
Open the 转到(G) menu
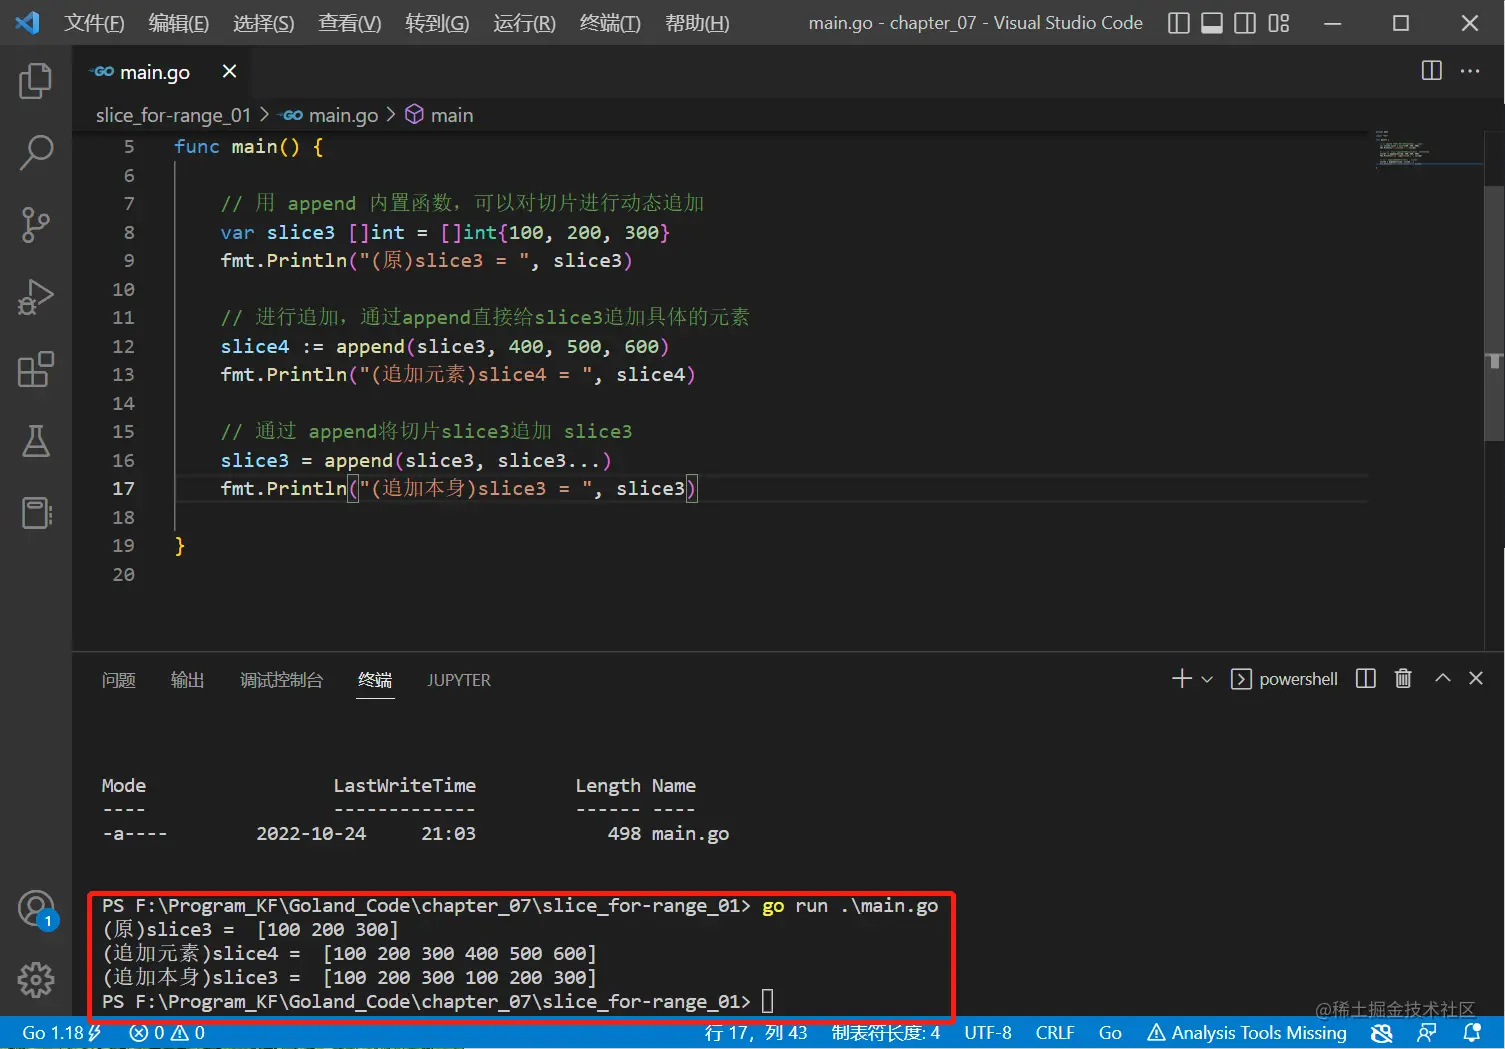437,23
